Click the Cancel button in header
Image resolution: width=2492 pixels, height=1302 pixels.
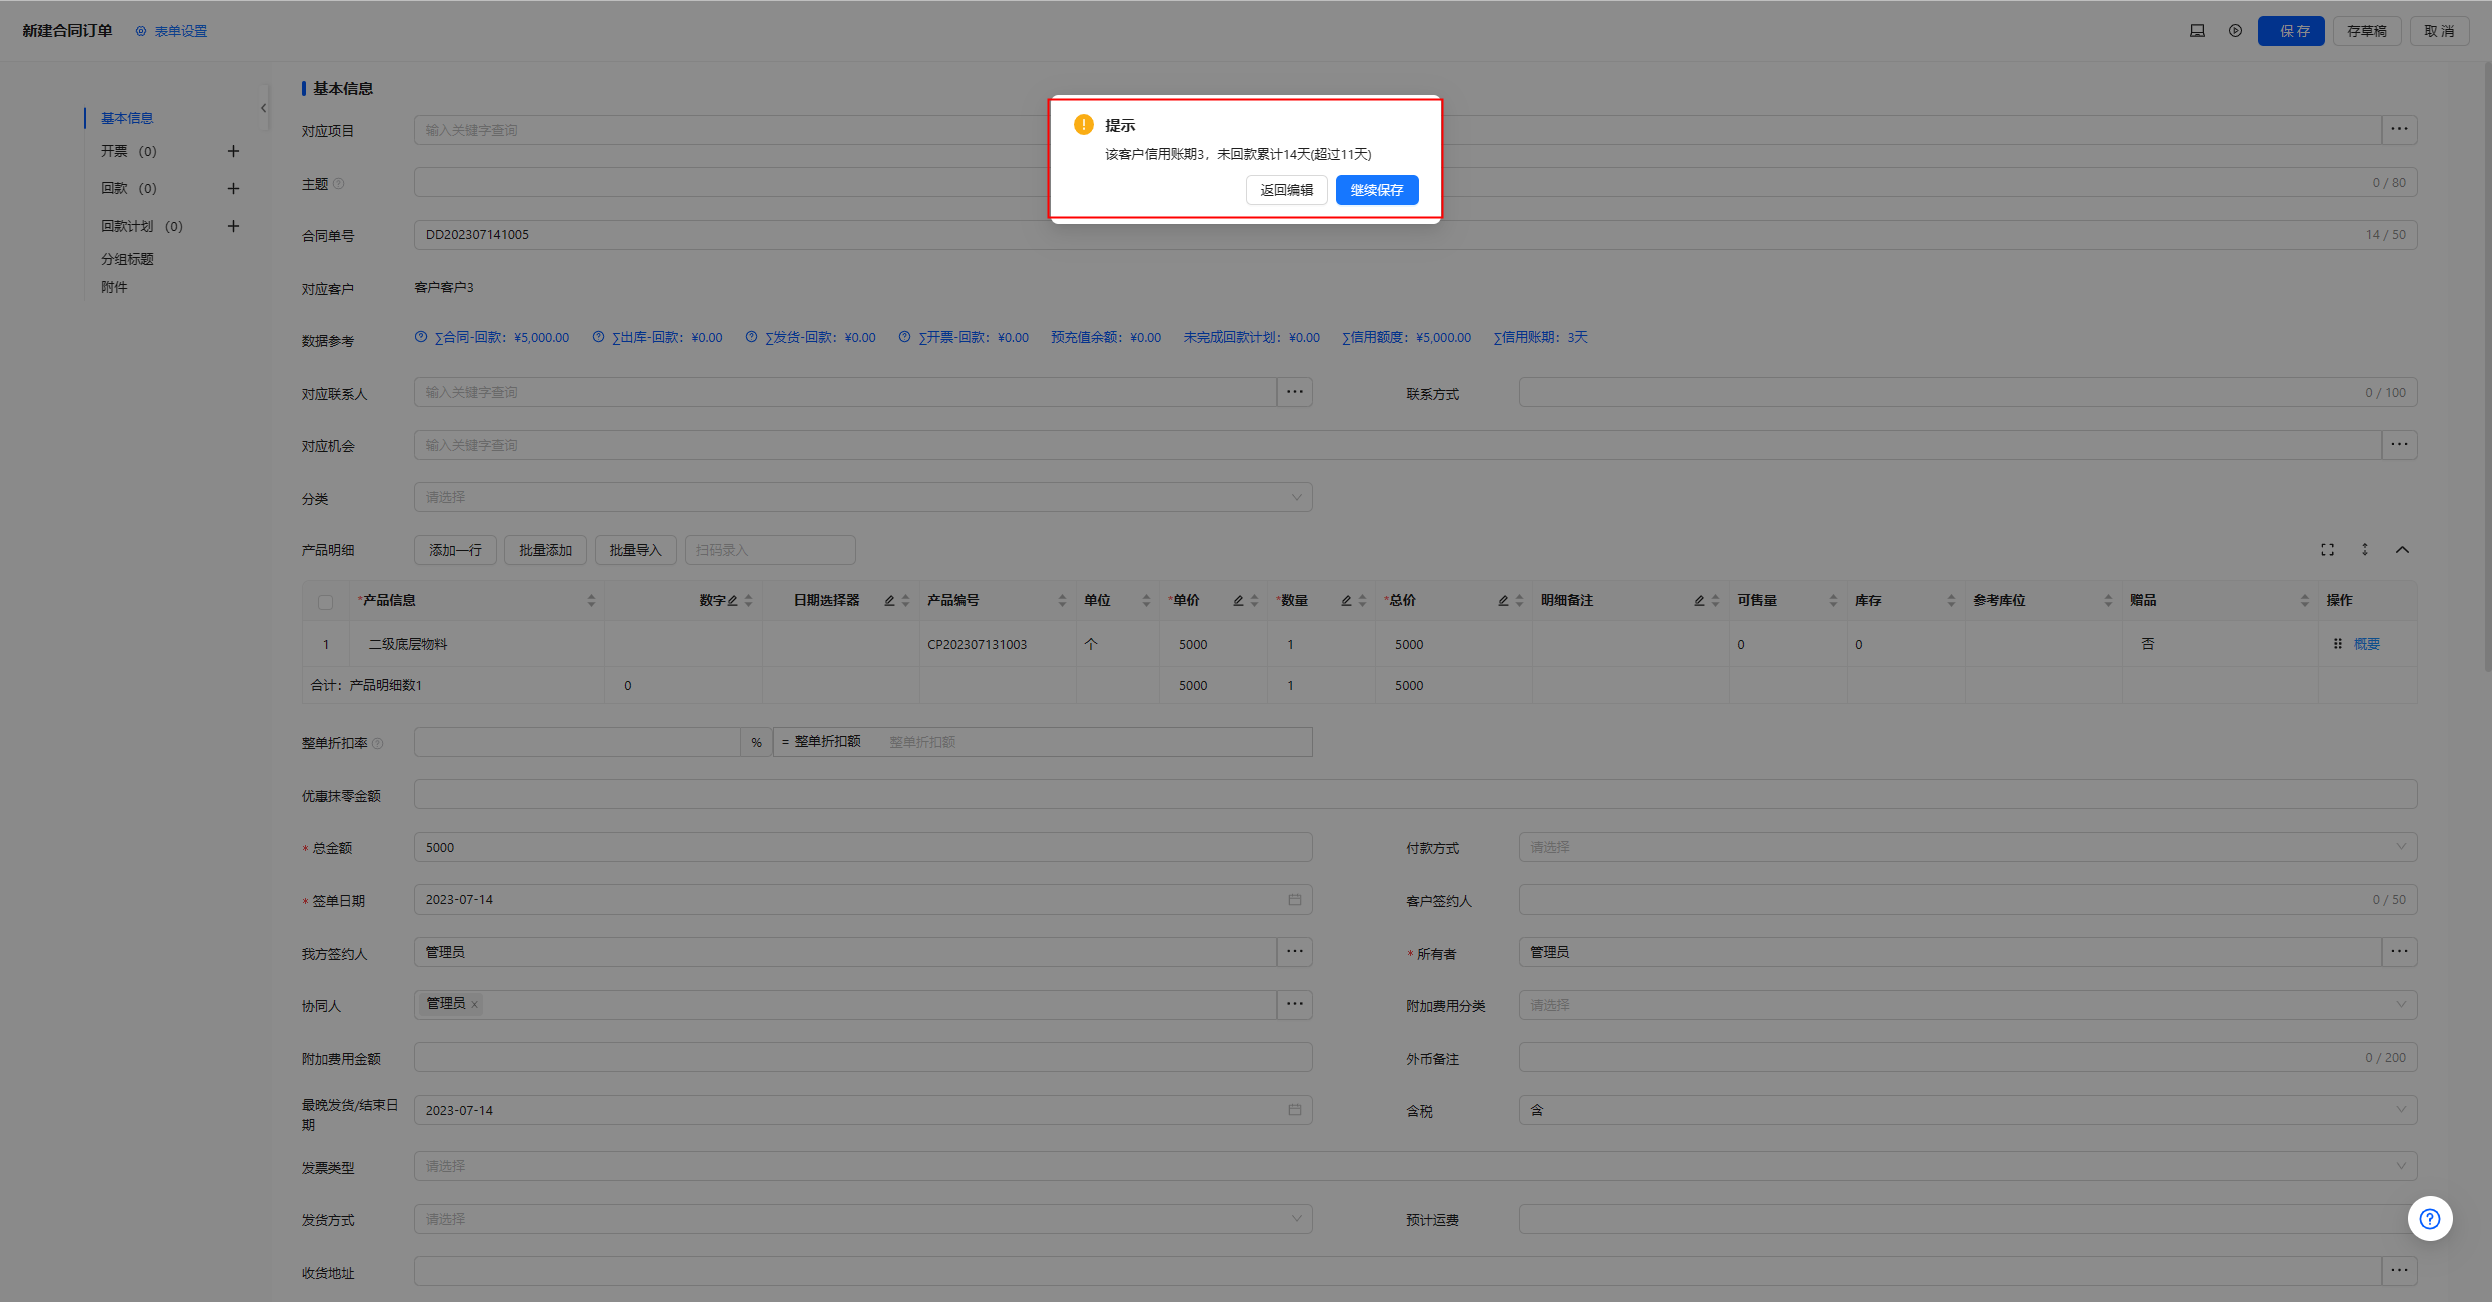(x=2439, y=31)
